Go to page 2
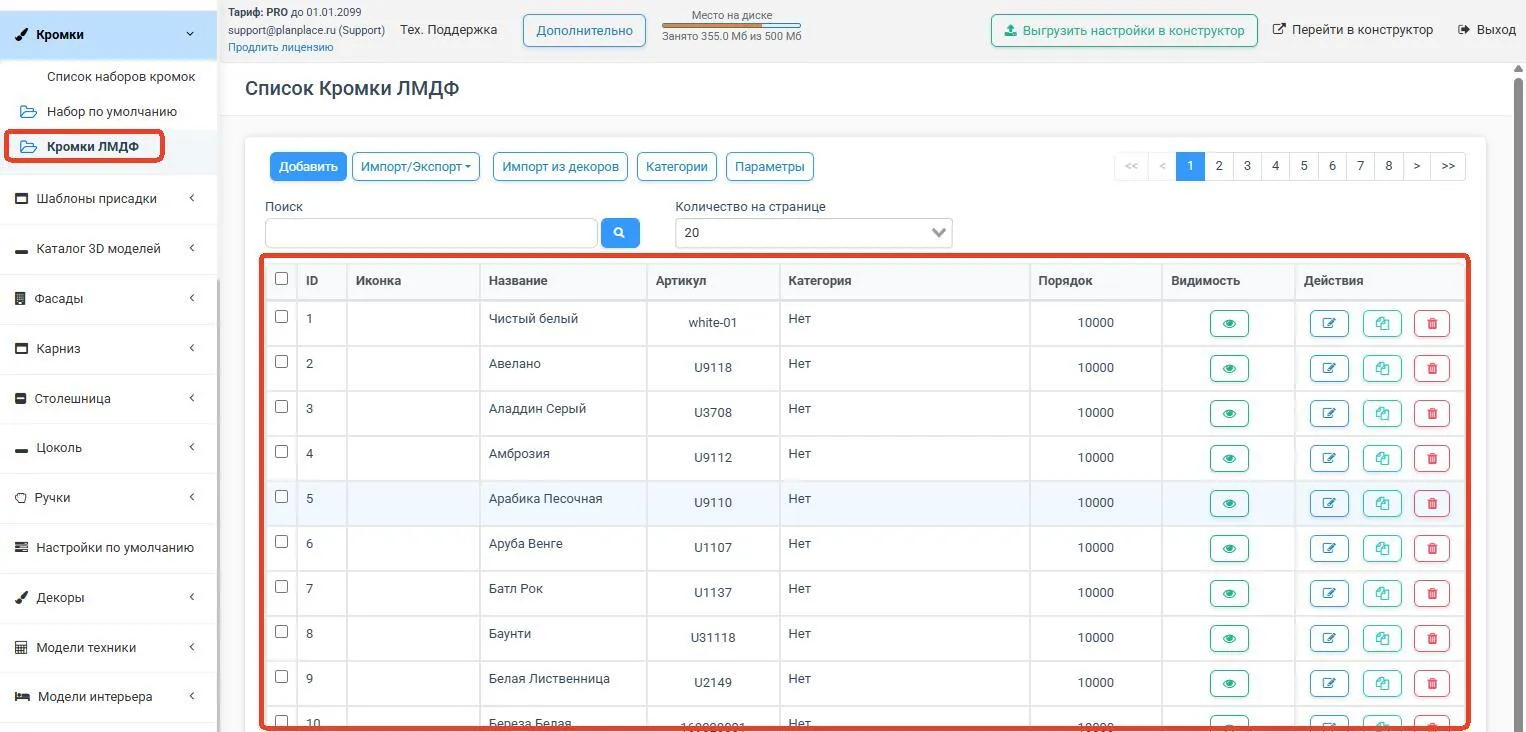 click(1218, 167)
